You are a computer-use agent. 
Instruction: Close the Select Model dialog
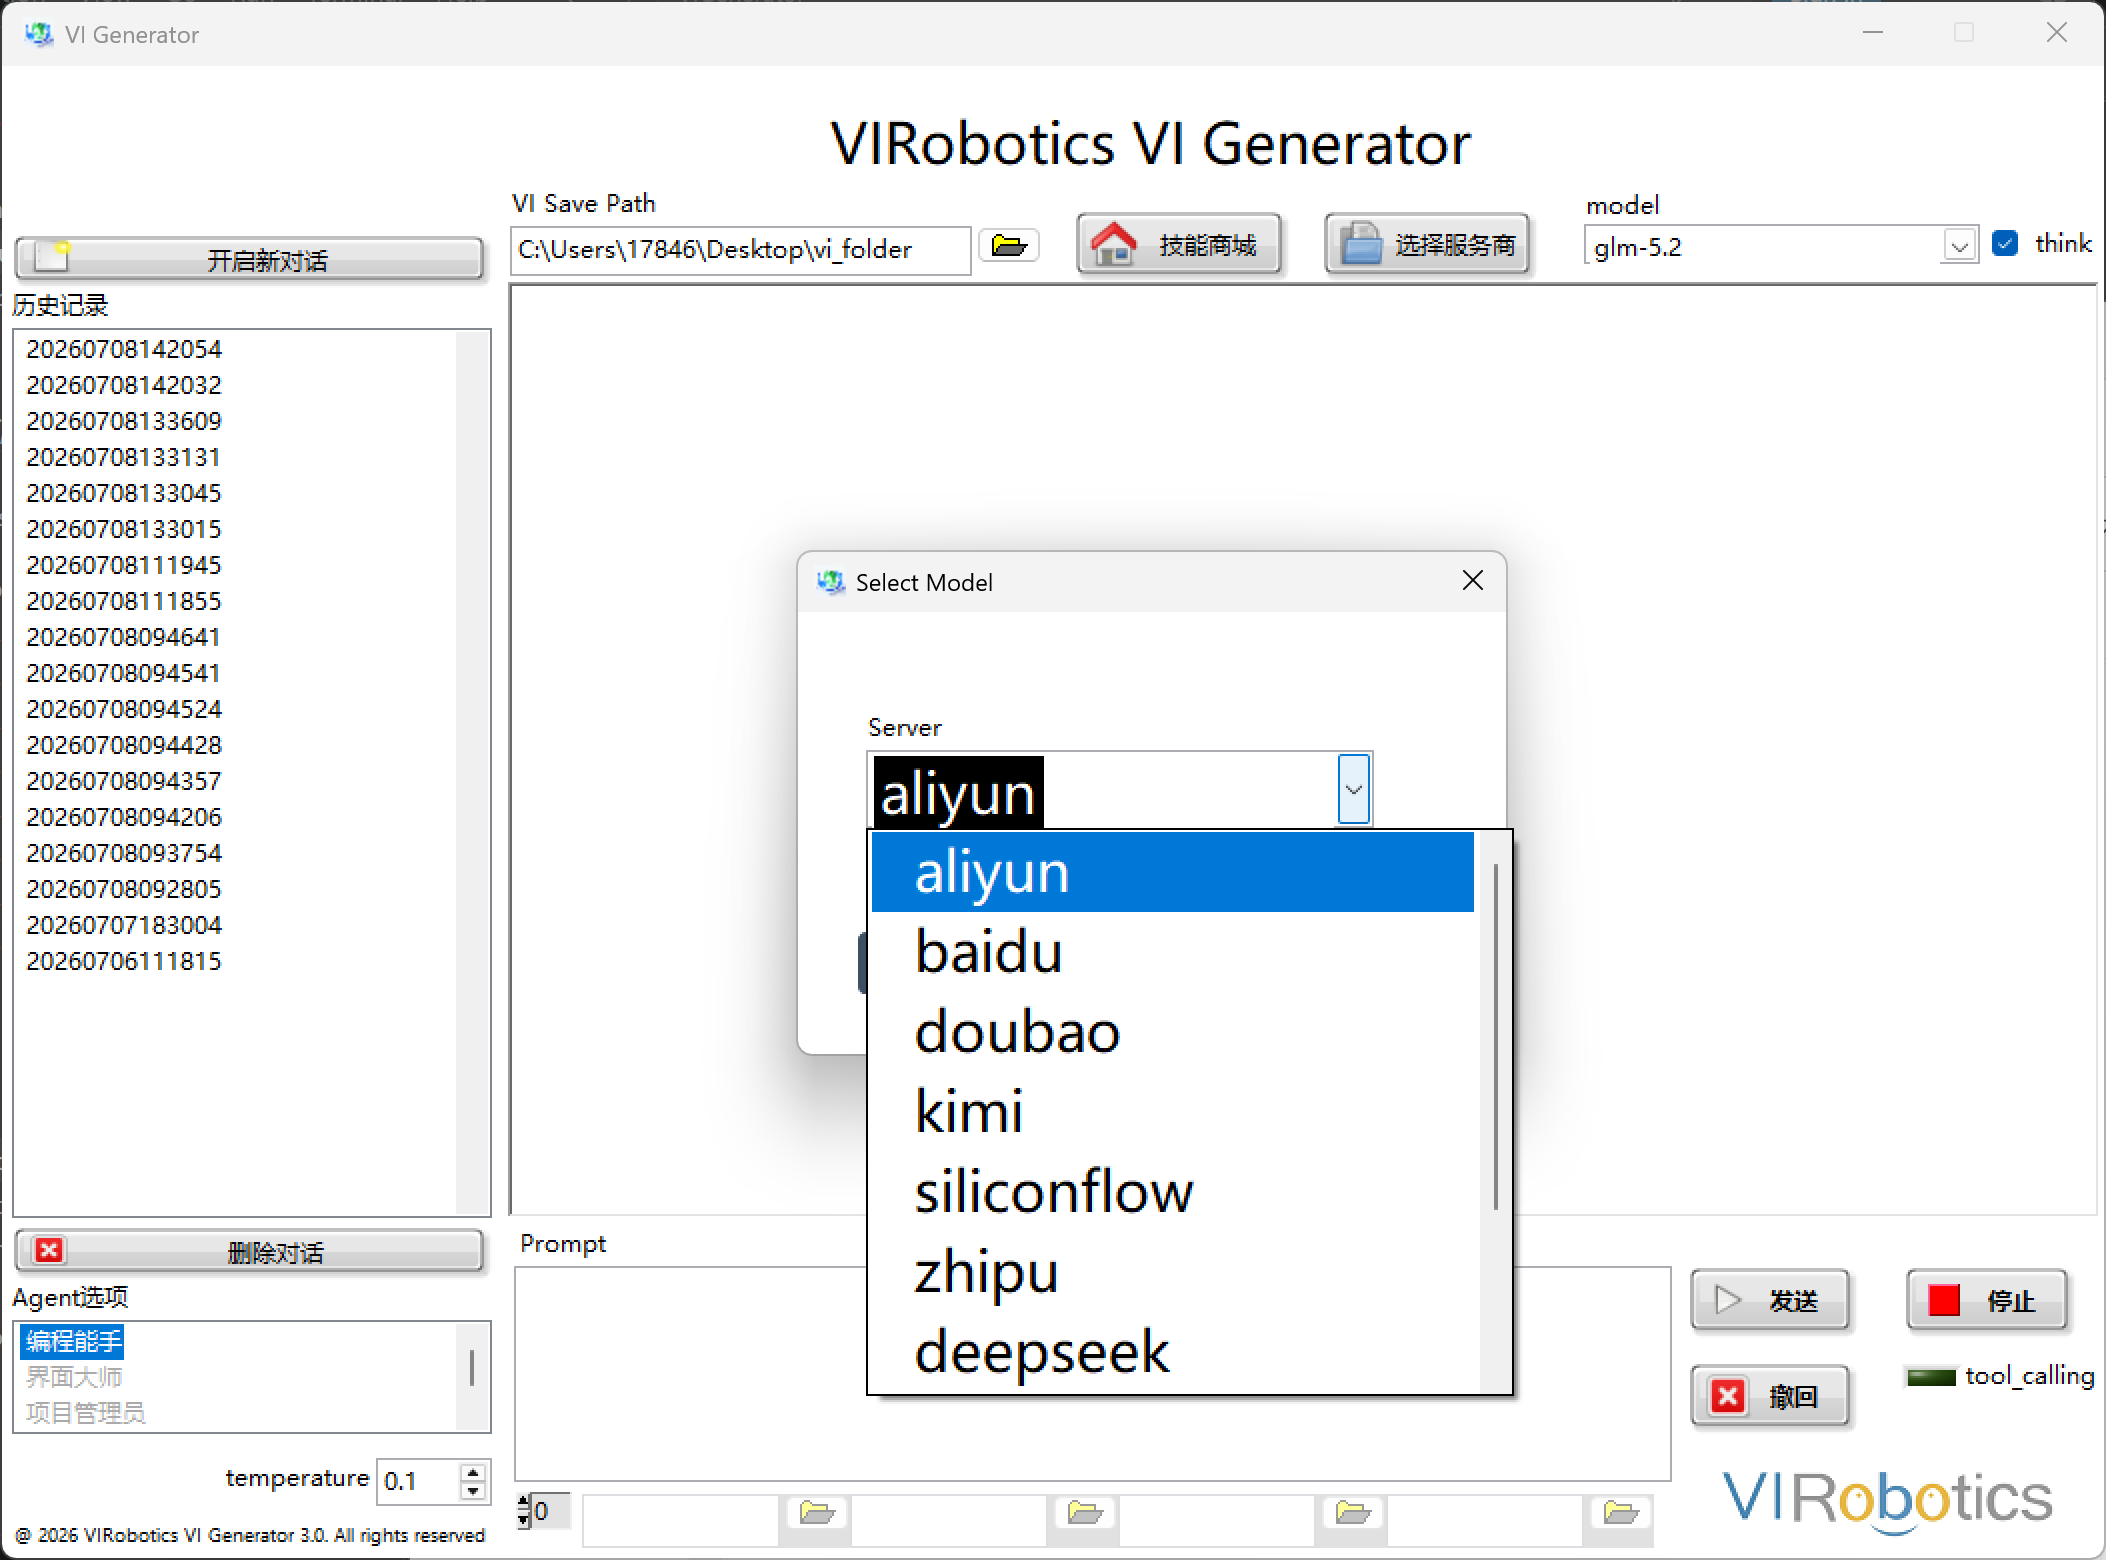(x=1472, y=581)
